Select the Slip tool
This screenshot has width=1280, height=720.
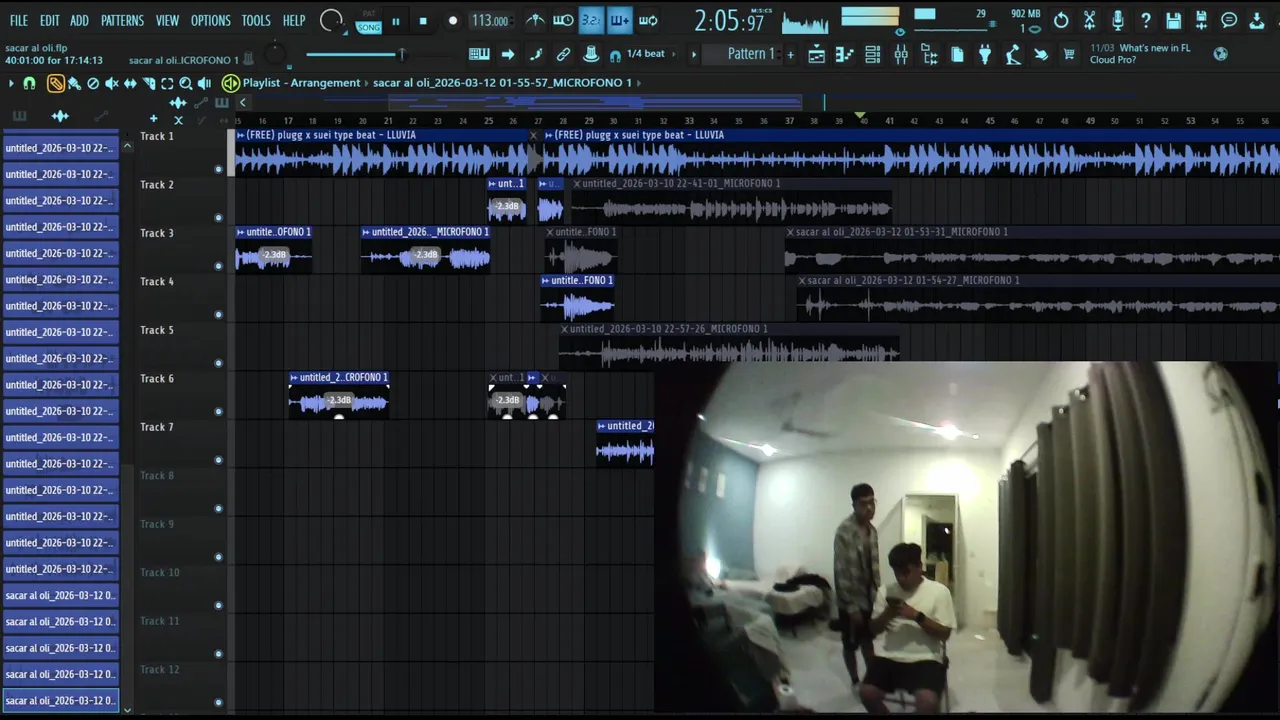tap(130, 83)
